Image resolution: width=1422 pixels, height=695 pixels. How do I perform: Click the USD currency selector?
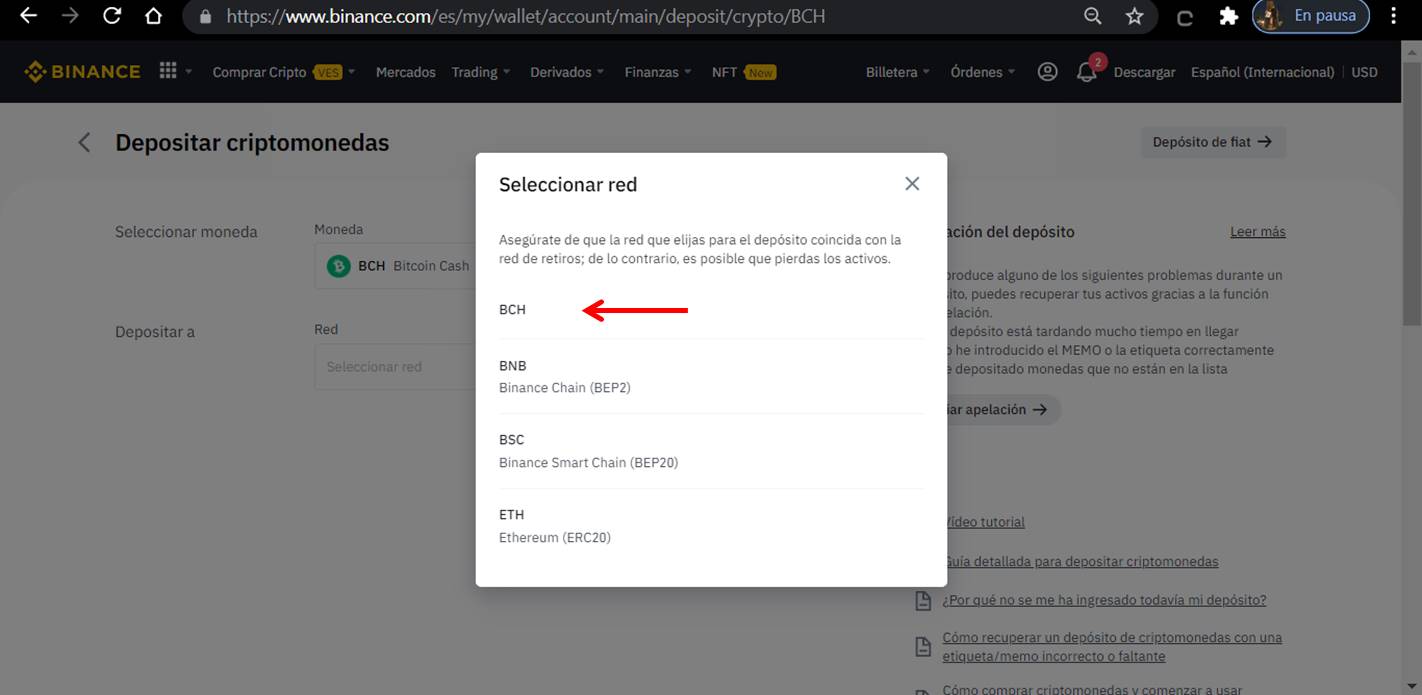point(1364,72)
